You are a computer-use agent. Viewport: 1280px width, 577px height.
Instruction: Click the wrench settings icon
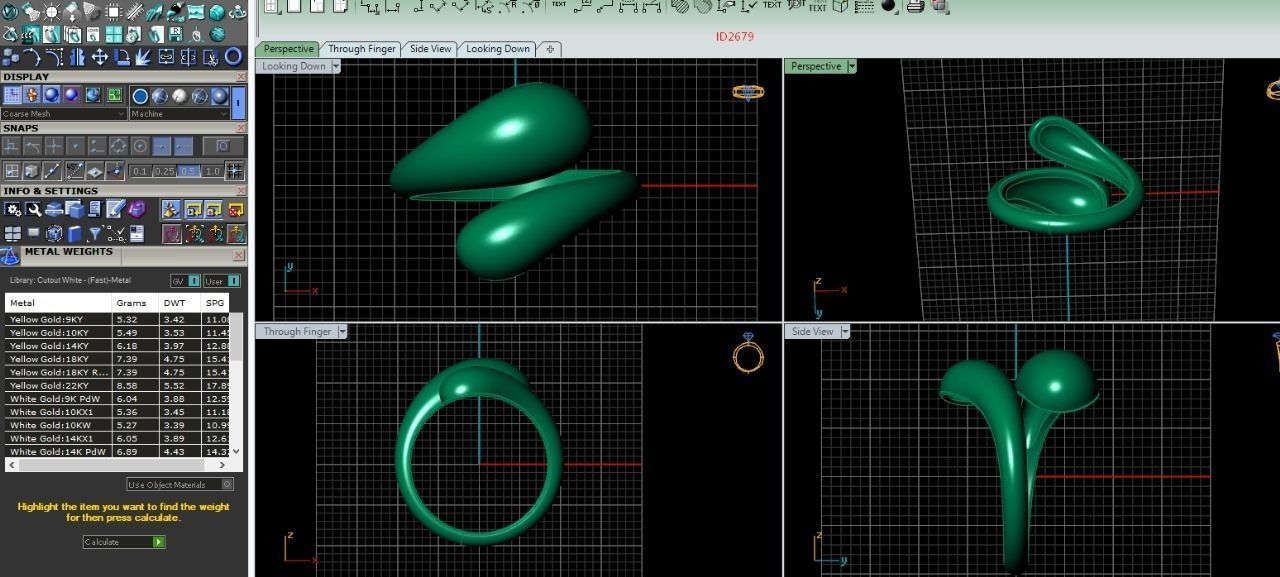coord(33,209)
